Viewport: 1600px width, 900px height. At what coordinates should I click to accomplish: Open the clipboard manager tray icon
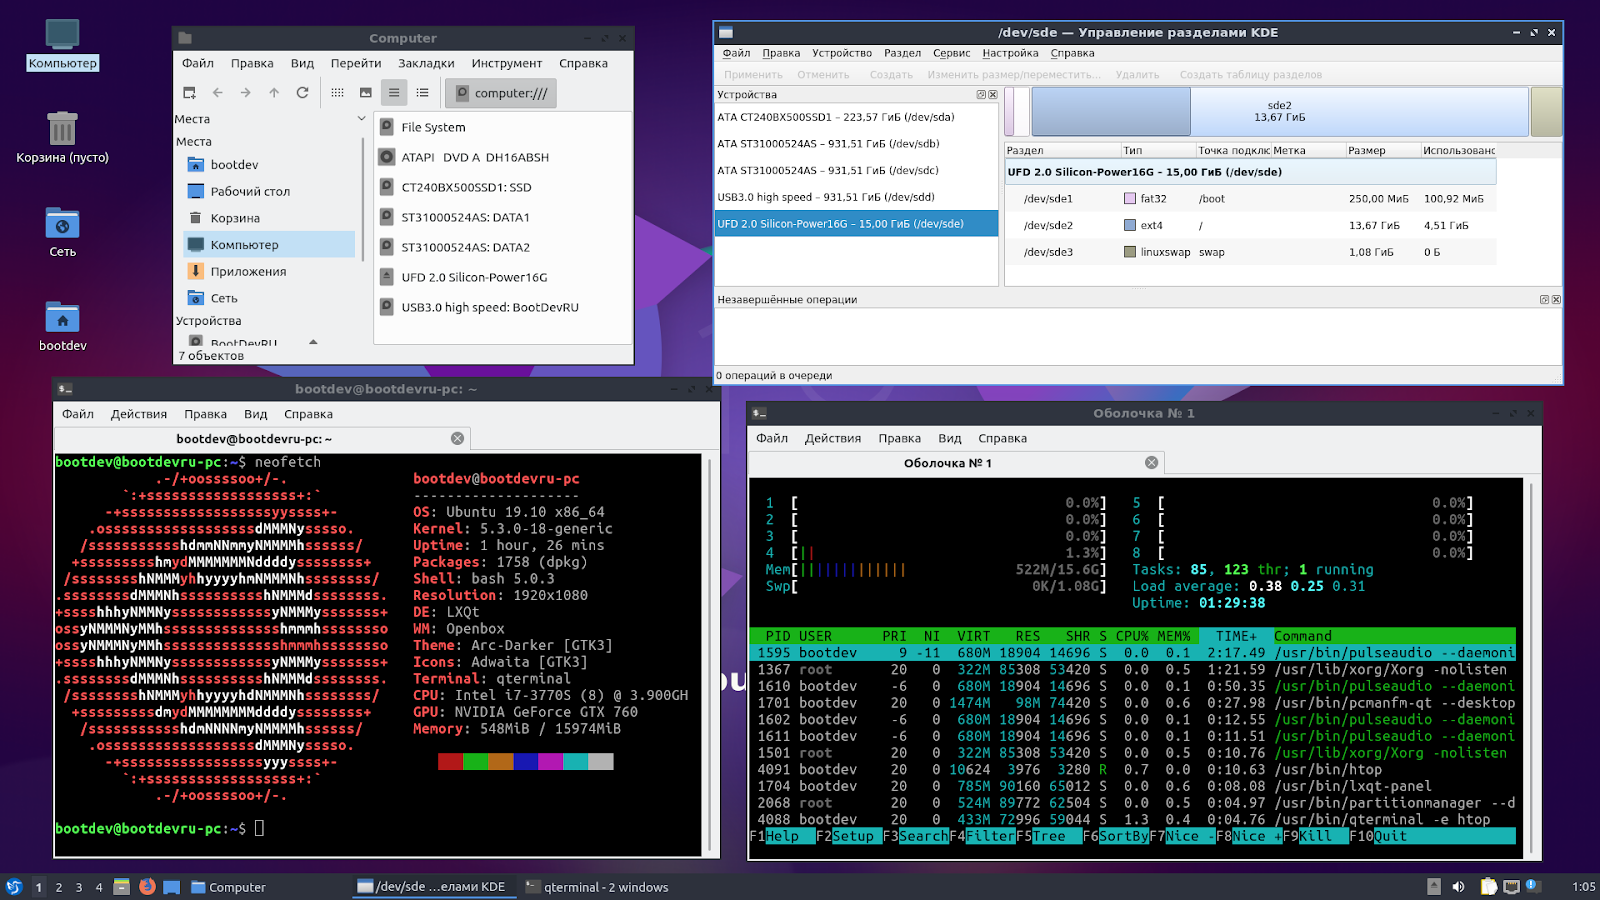click(x=1488, y=887)
